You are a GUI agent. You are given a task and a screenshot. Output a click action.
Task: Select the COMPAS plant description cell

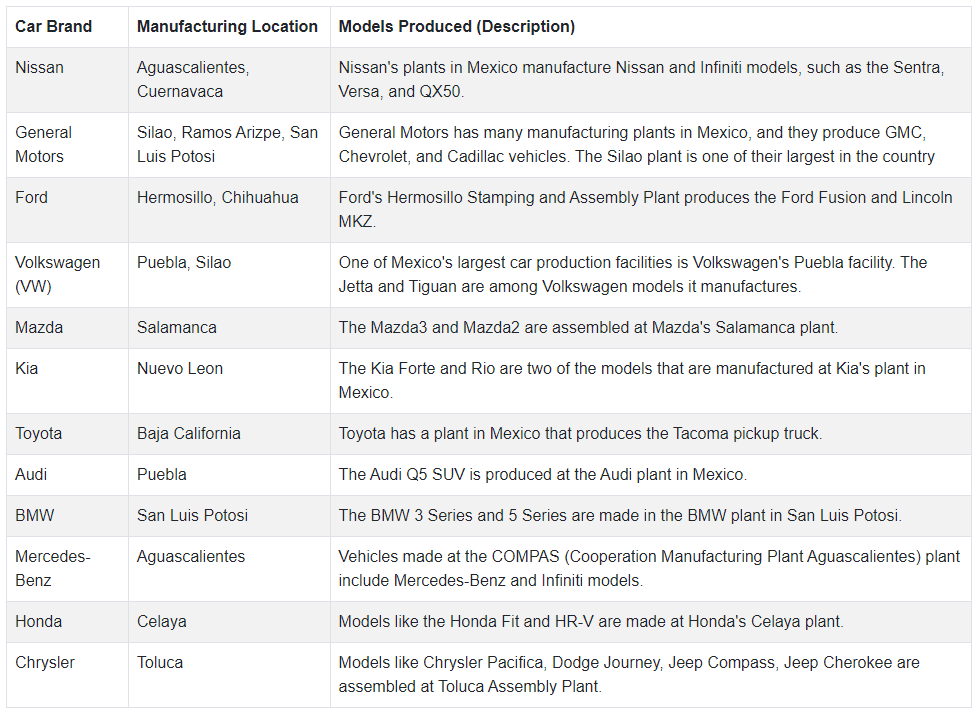click(651, 569)
